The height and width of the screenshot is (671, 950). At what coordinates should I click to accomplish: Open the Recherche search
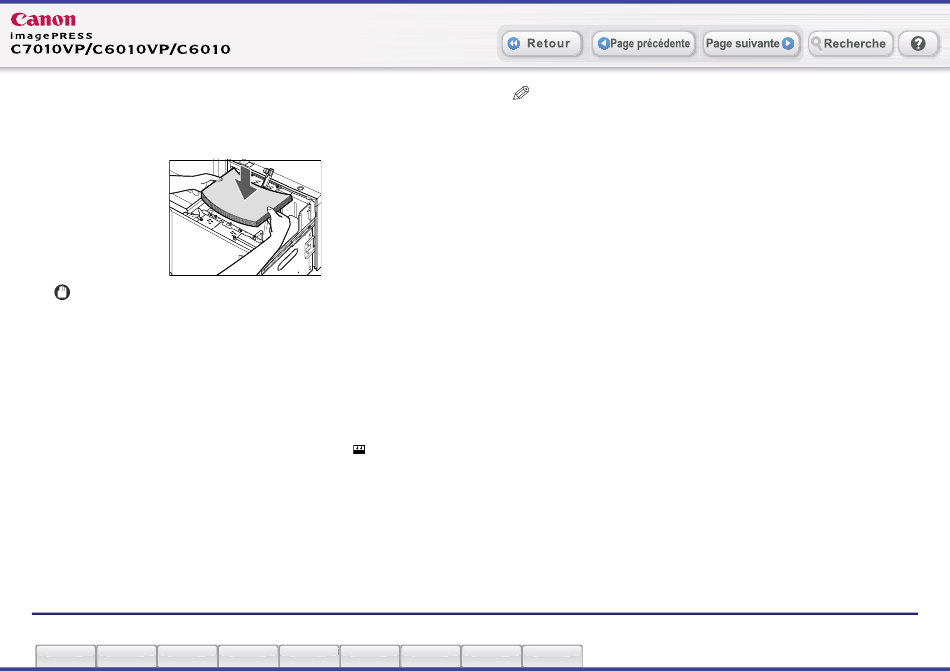(850, 44)
